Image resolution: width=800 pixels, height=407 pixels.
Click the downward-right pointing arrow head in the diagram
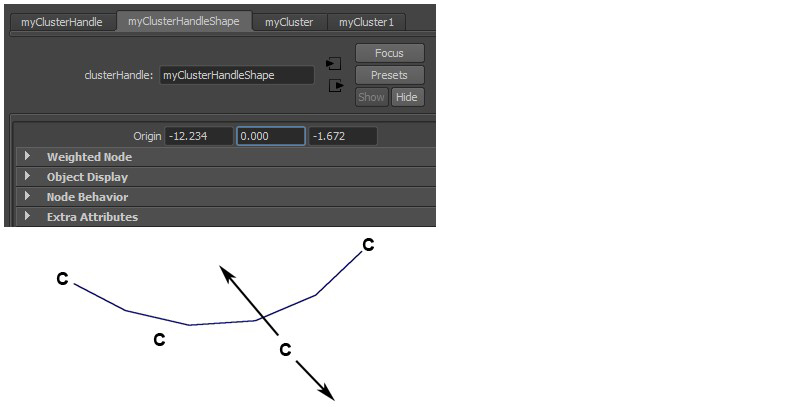pos(327,392)
